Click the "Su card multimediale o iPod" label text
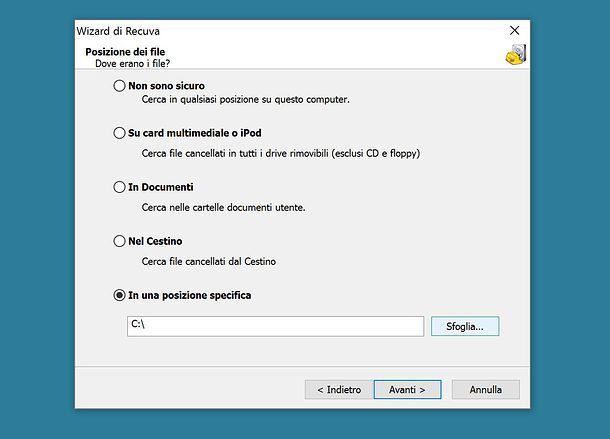This screenshot has width=610, height=439. click(x=195, y=133)
